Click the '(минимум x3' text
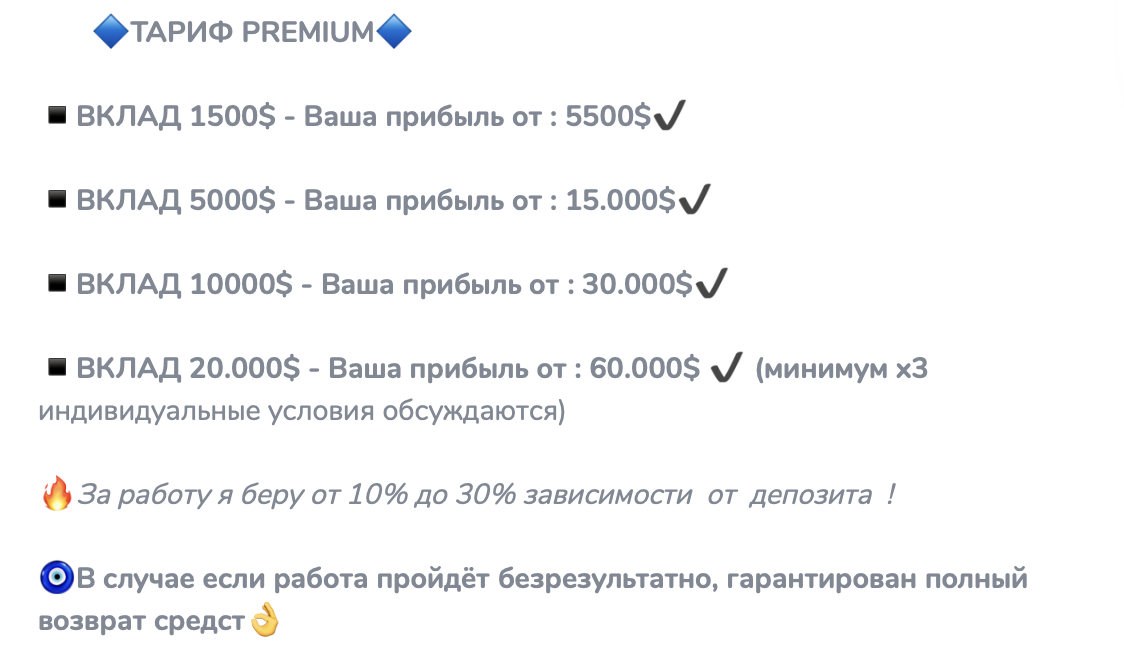The width and height of the screenshot is (1124, 648). pos(842,369)
